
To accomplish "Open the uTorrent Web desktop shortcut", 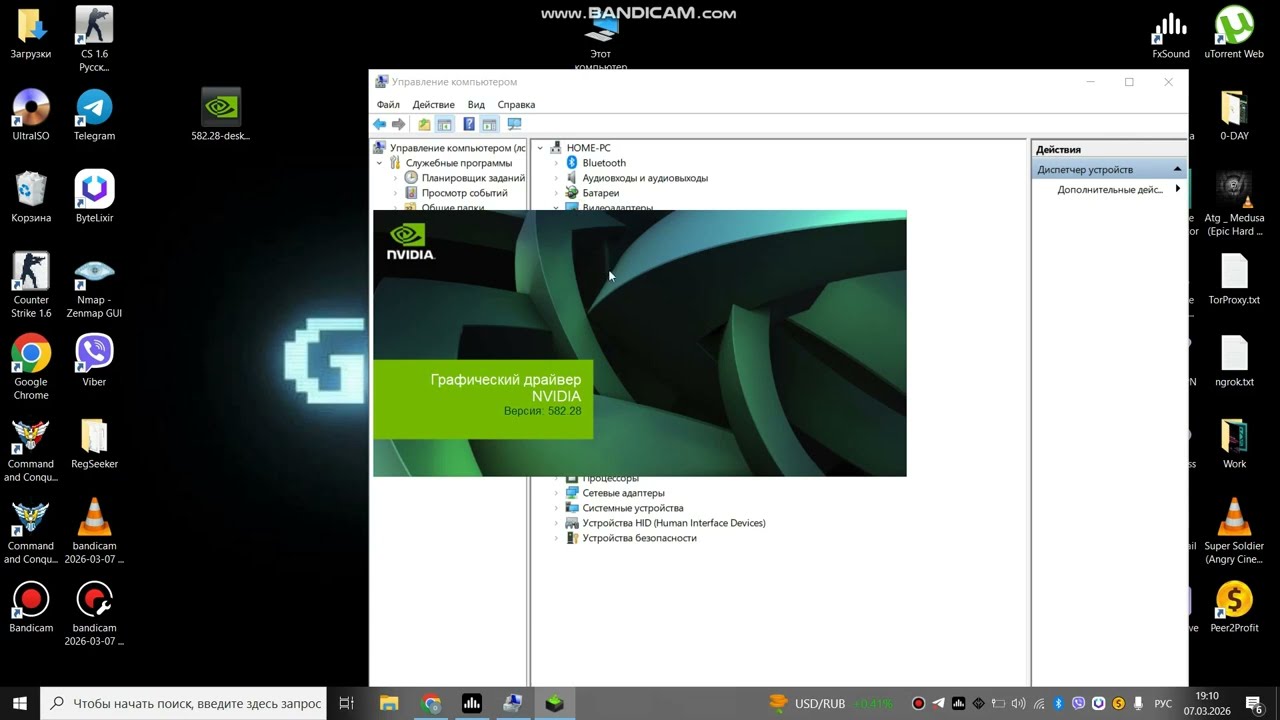I will click(1234, 33).
